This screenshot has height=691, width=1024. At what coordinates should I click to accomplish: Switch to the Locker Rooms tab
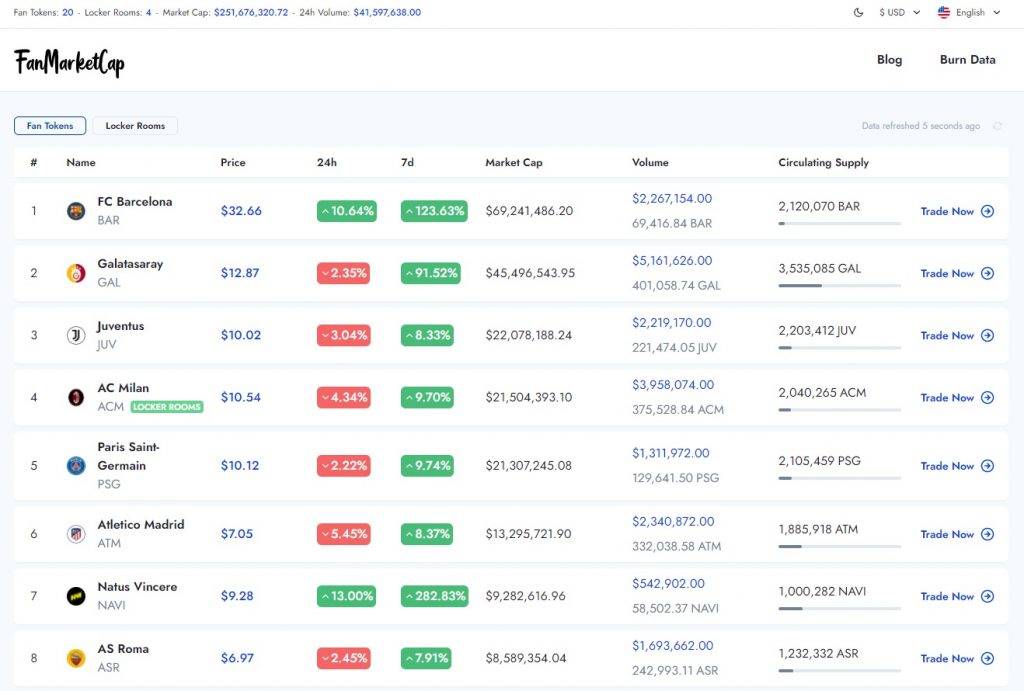coord(135,125)
